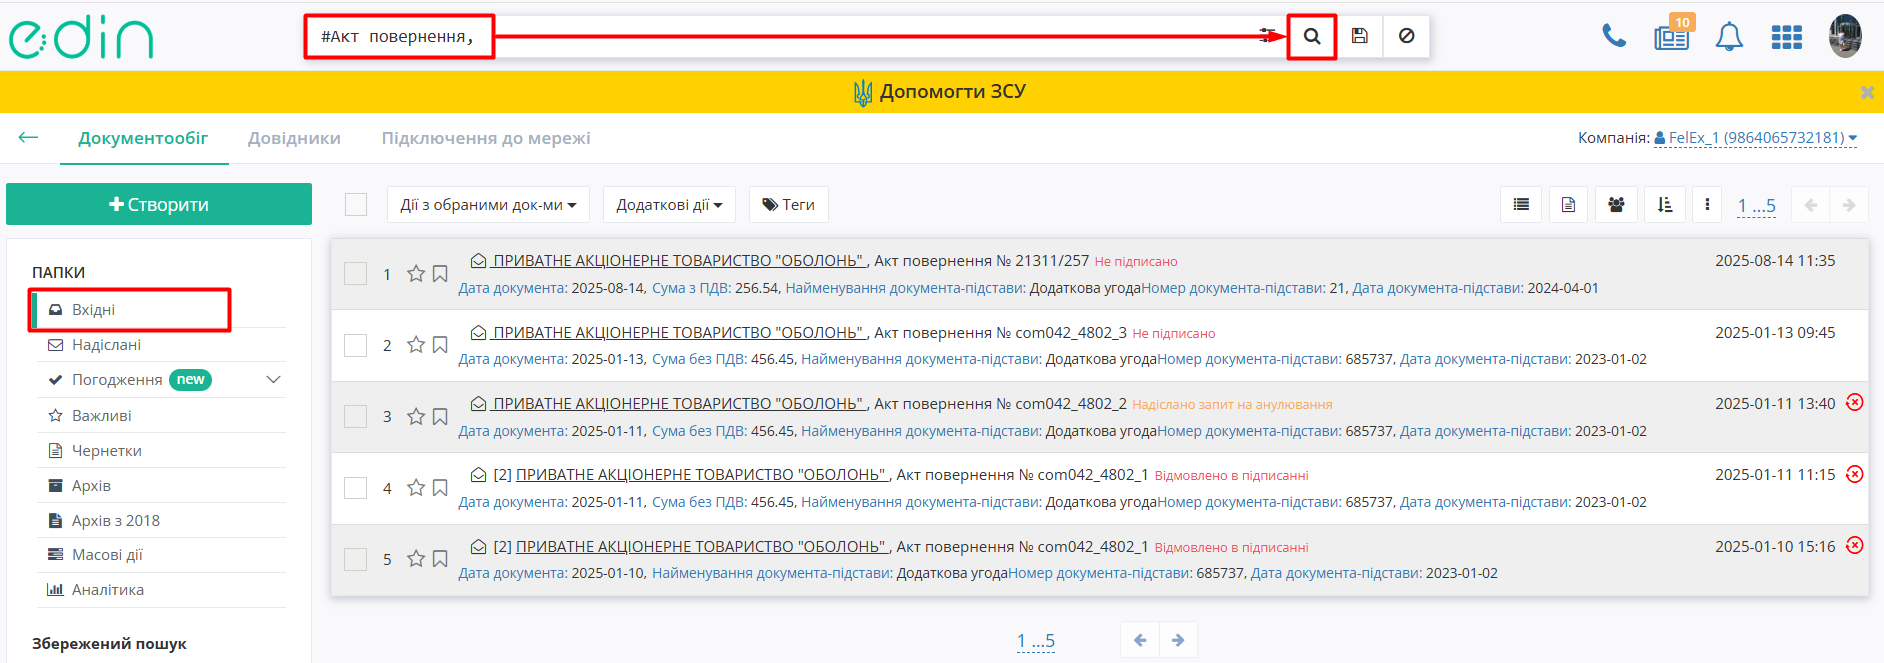Open the group-by-contractor people icon
The image size is (1884, 663).
[1616, 204]
